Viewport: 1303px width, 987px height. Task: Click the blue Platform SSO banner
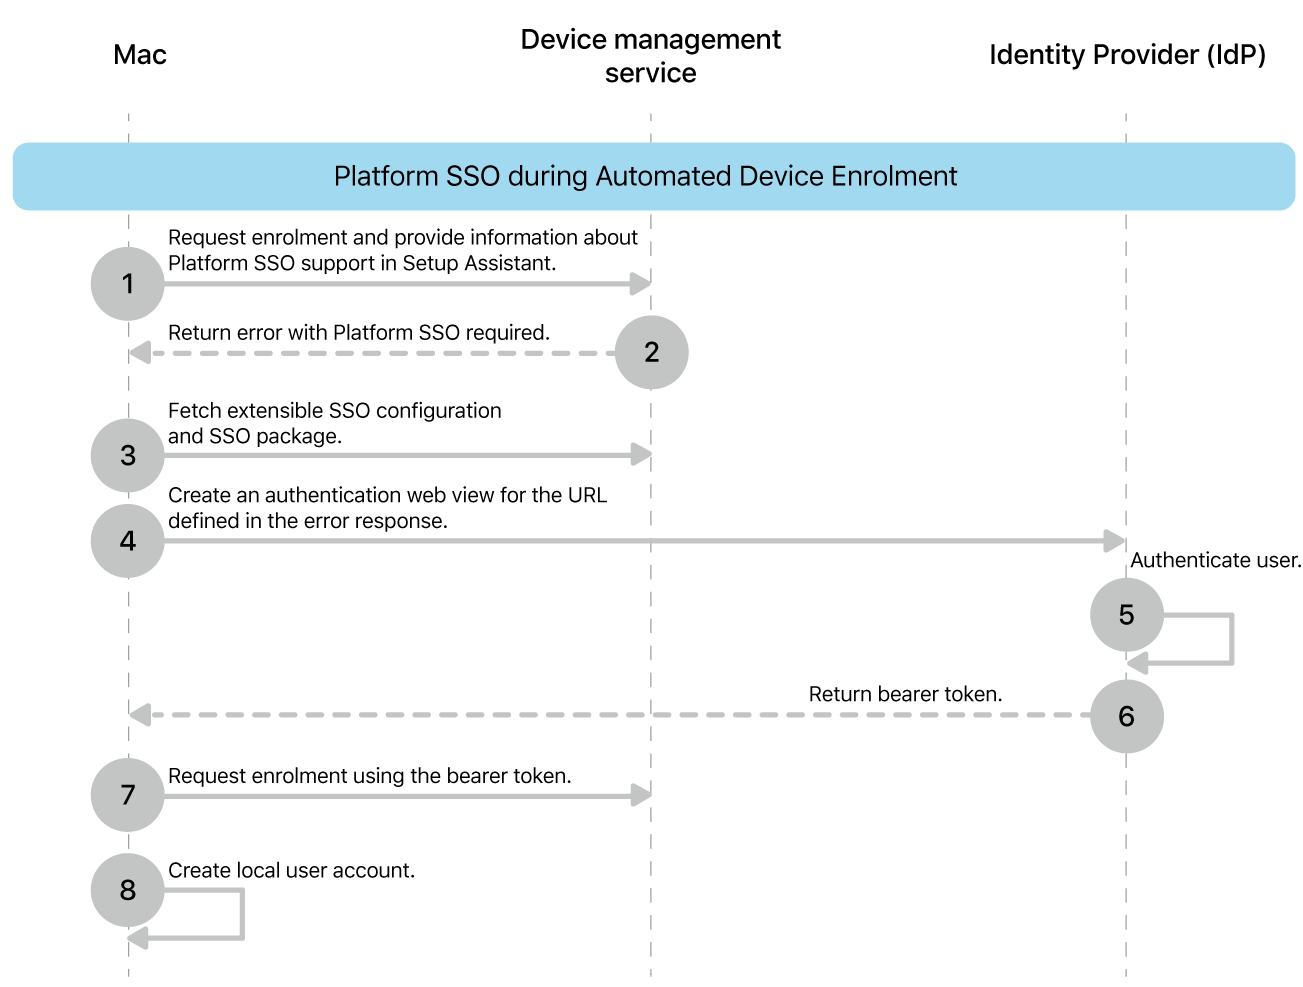[x=651, y=176]
